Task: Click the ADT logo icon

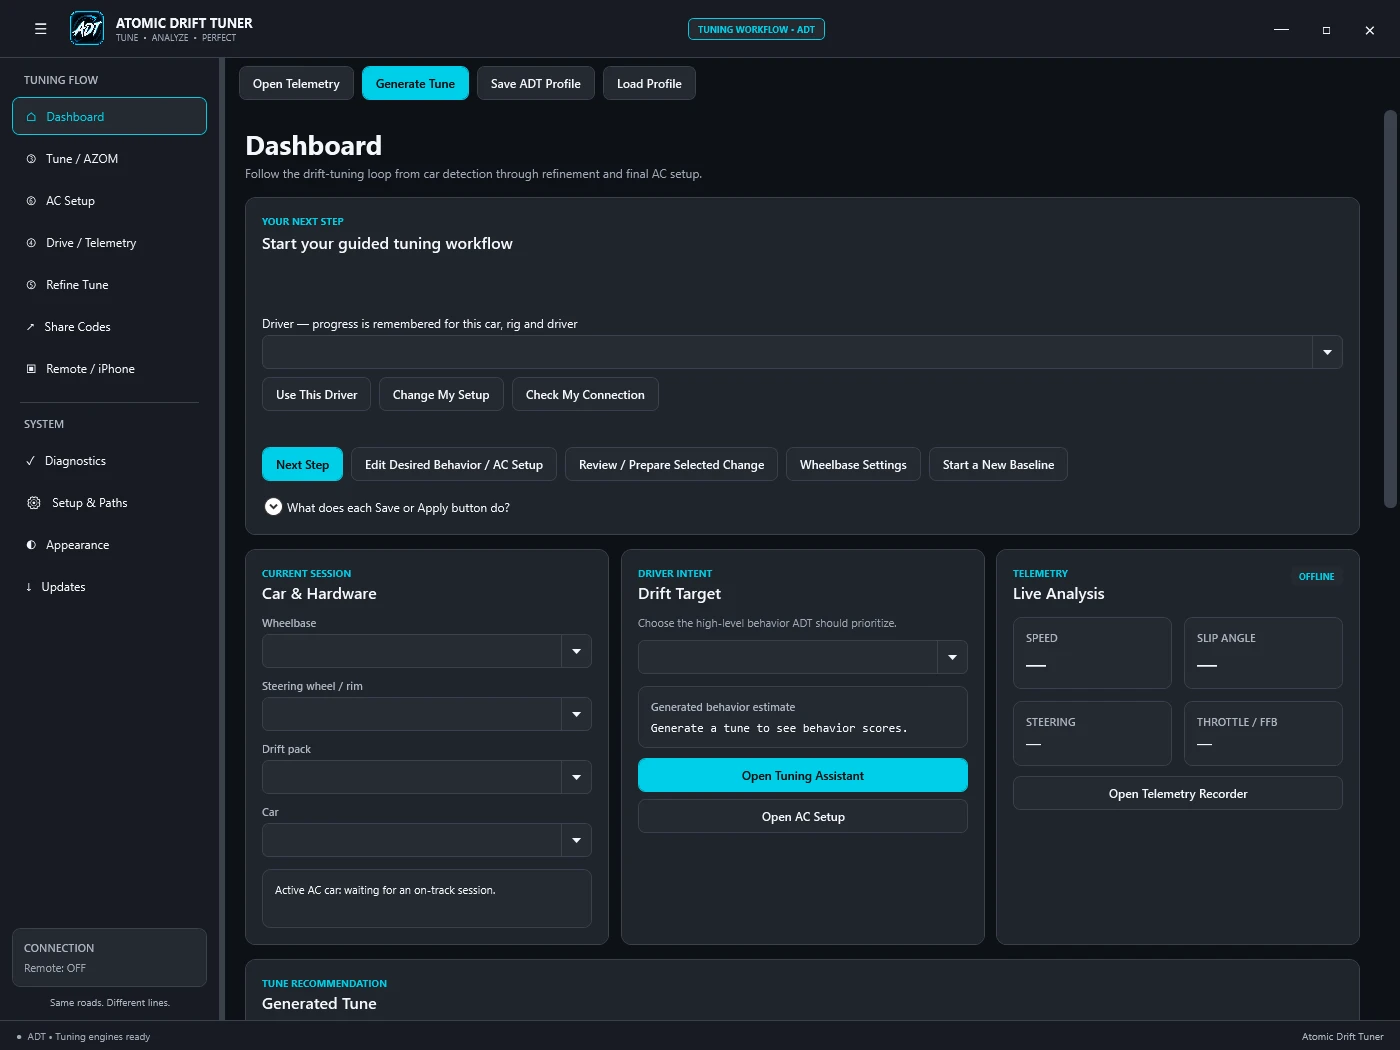Action: 87,28
